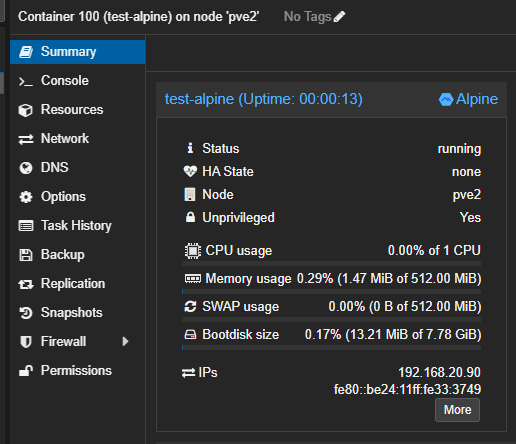Click the No Tags label

[307, 17]
